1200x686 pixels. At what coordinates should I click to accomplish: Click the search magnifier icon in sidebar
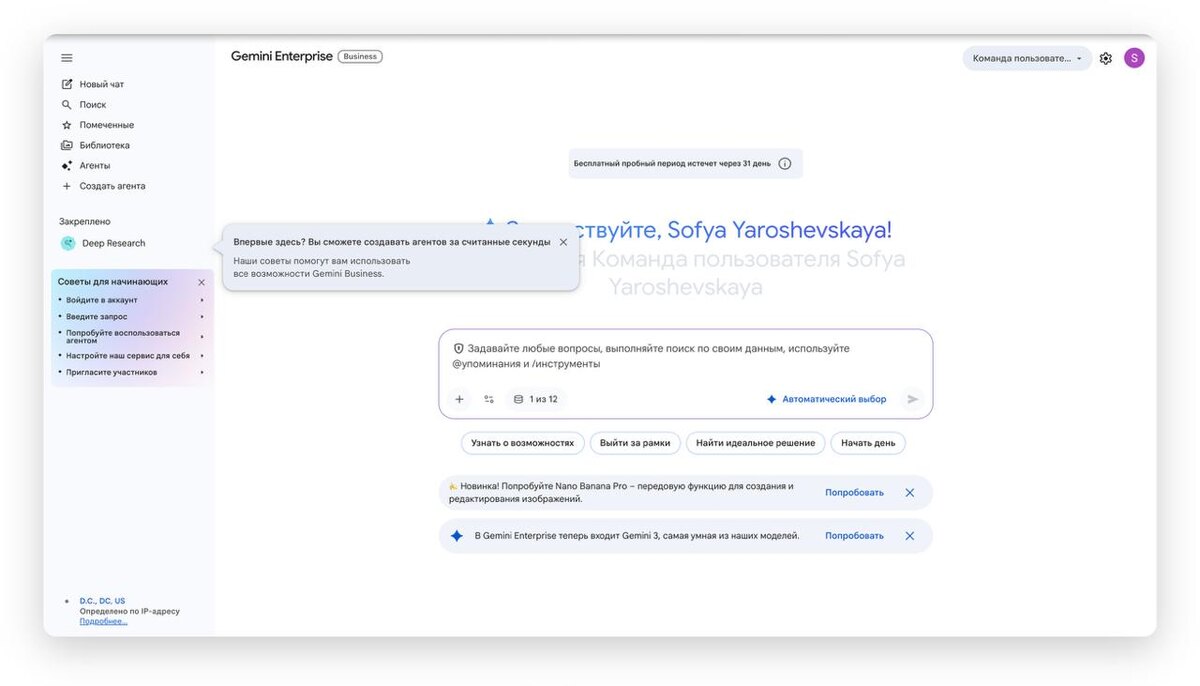67,105
